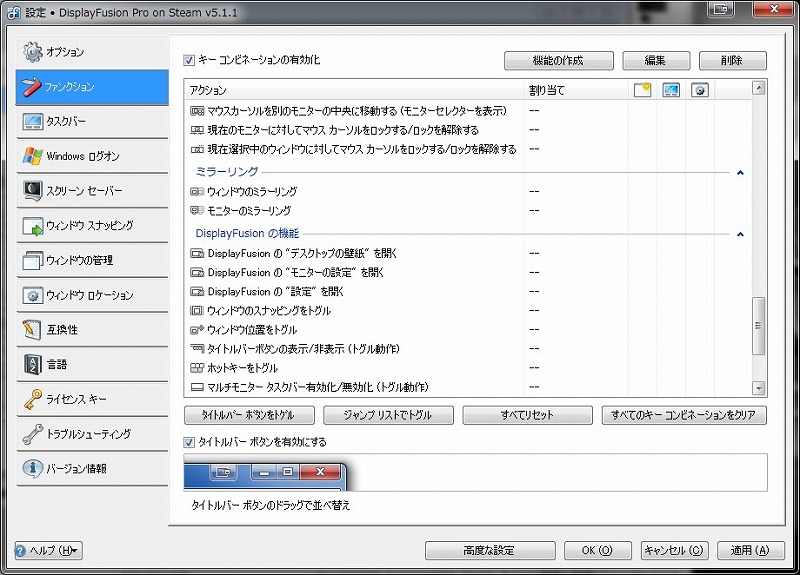Viewport: 800px width, 575px height.
Task: Click the DisplayFusion titlebar button in preview
Action: (x=223, y=471)
